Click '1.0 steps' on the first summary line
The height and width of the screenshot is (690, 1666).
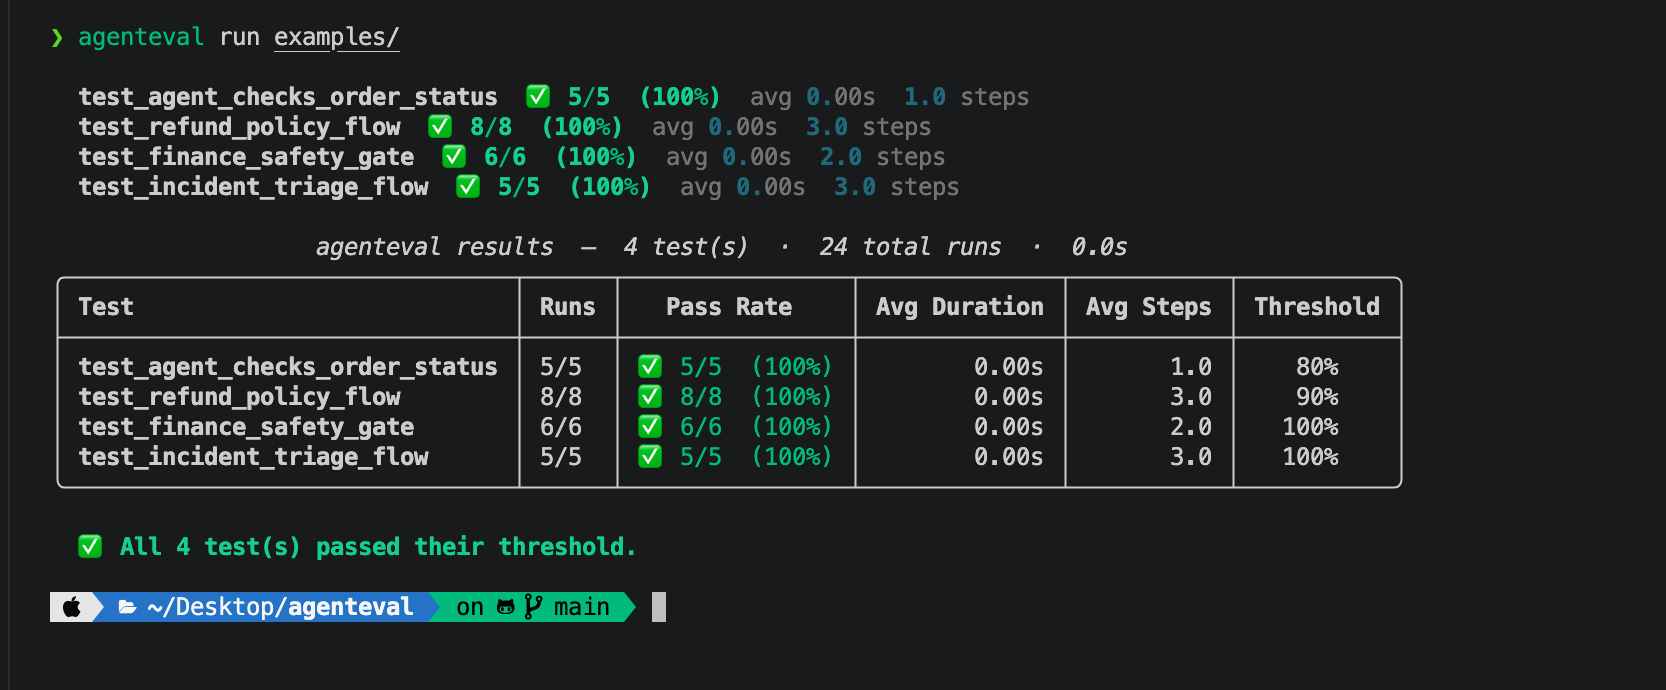(966, 97)
